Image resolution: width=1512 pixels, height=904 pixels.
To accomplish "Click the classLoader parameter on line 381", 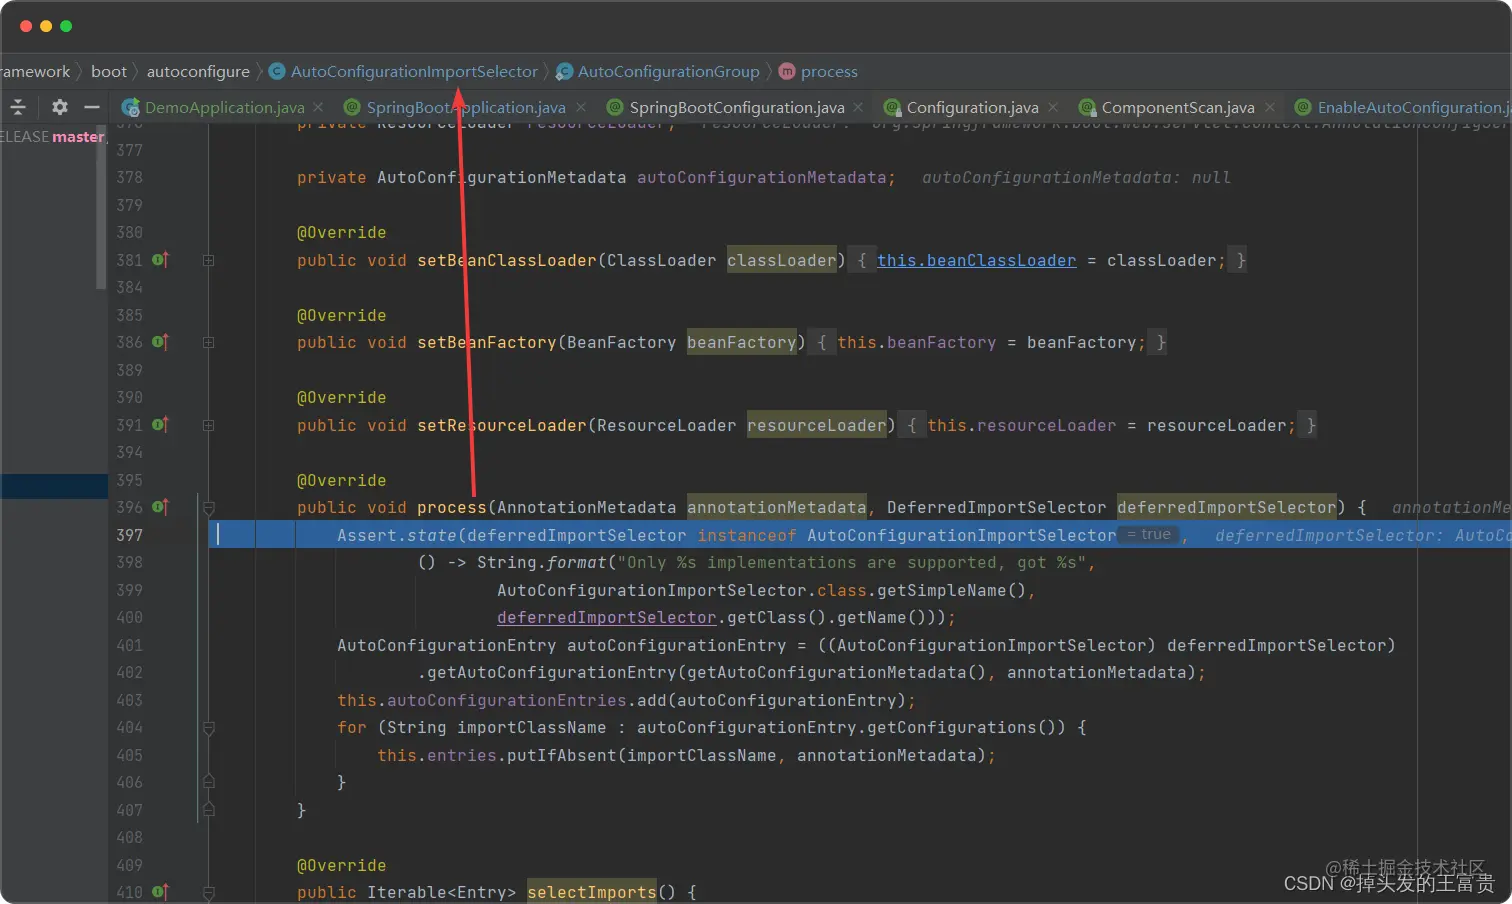I will tap(782, 260).
